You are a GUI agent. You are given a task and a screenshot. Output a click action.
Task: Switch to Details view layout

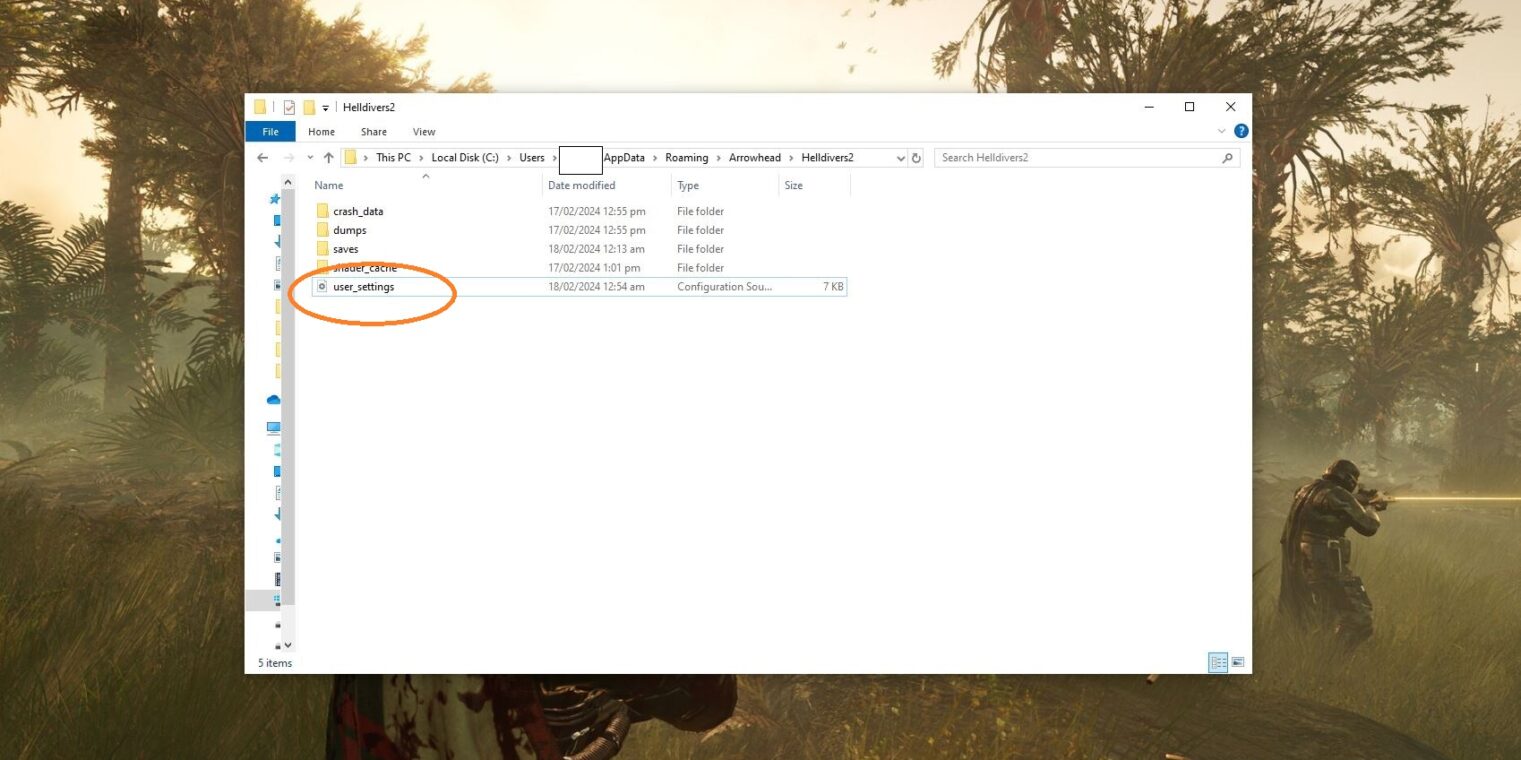click(x=1218, y=662)
